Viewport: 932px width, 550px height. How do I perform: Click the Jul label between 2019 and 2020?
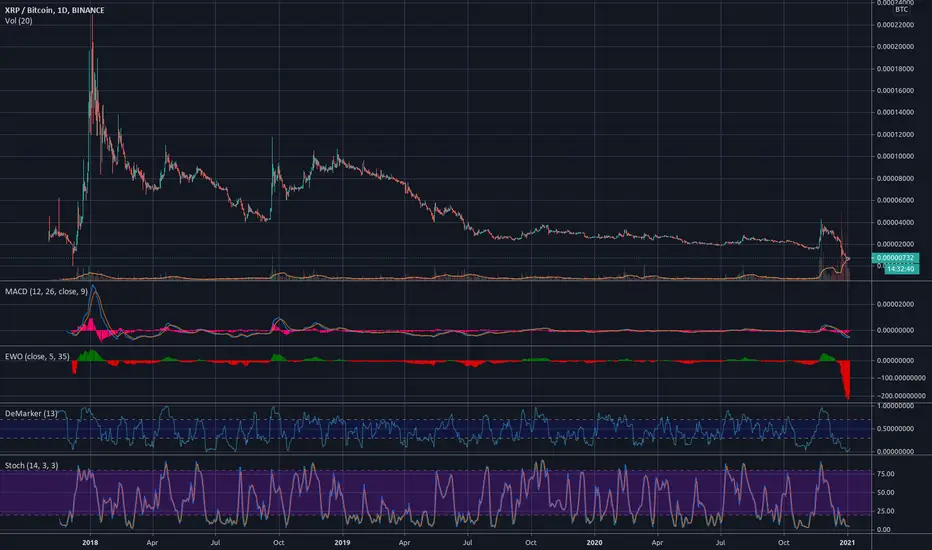tap(468, 542)
